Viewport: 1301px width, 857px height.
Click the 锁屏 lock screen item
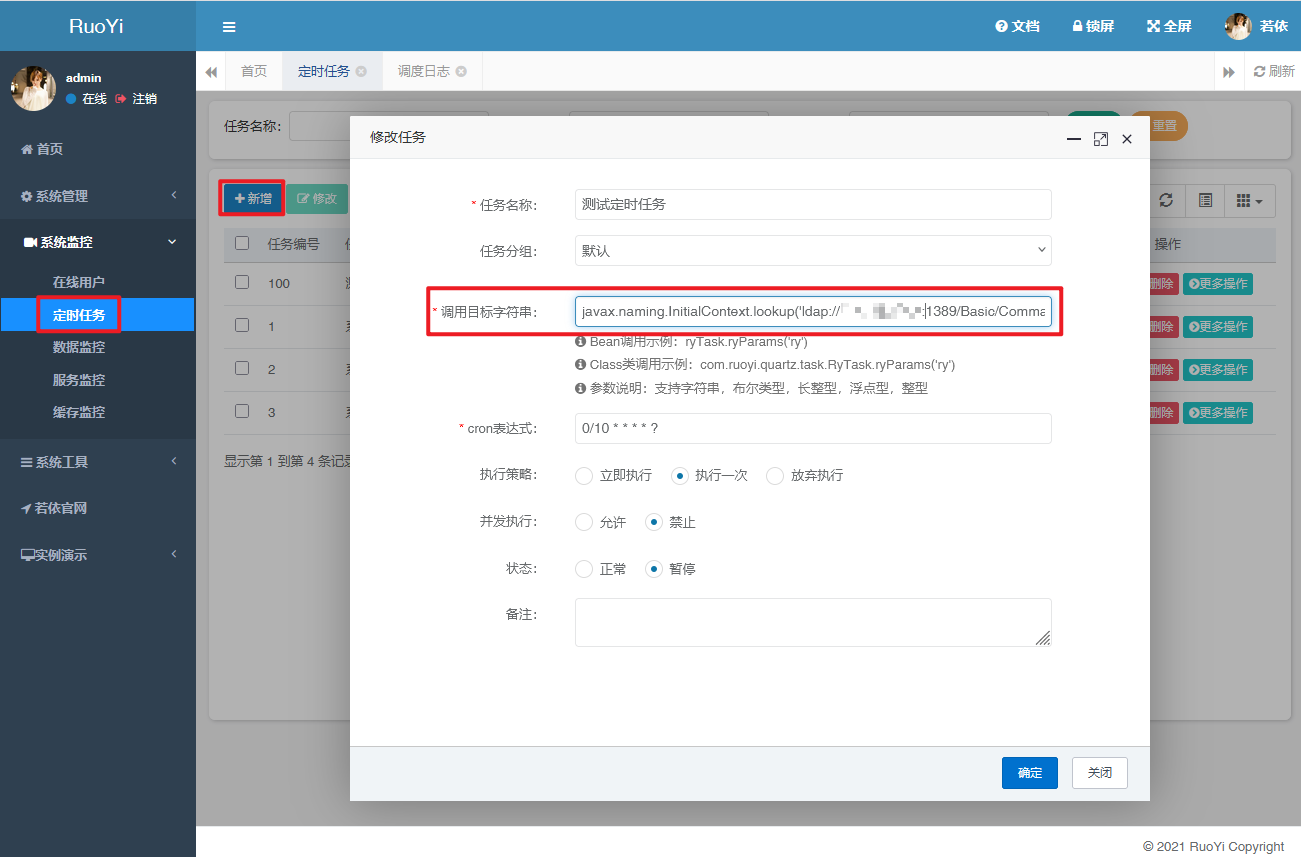pos(1093,26)
